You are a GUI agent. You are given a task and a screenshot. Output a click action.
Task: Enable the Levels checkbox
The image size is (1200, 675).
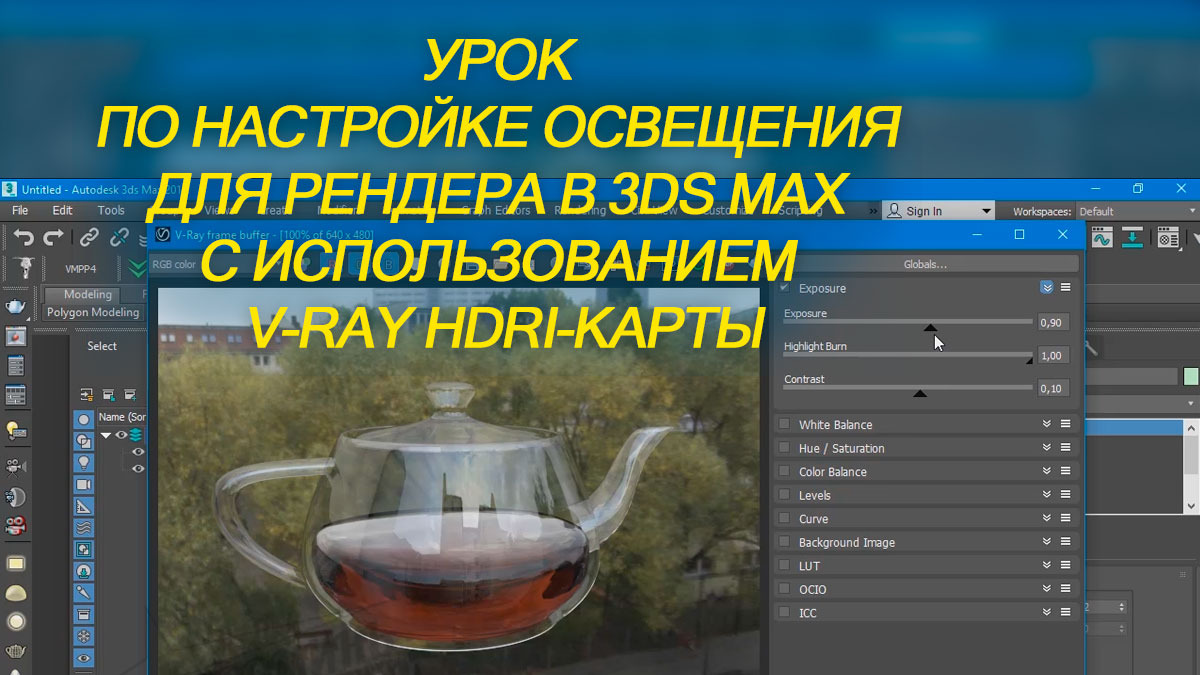[x=784, y=495]
